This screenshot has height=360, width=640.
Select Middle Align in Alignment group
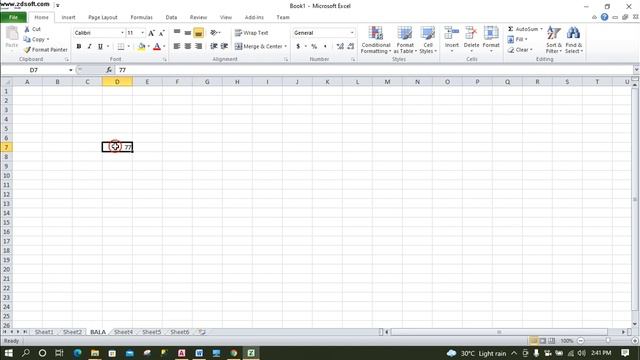tap(188, 33)
